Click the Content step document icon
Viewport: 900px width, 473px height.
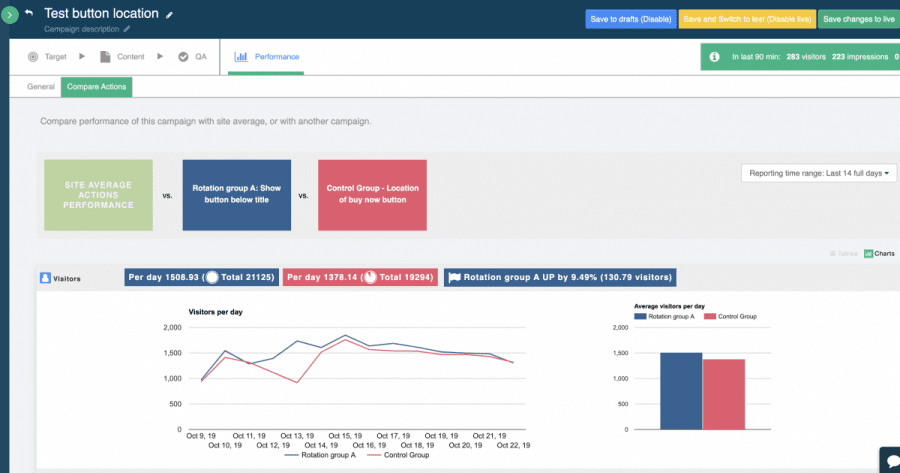pyautogui.click(x=105, y=57)
